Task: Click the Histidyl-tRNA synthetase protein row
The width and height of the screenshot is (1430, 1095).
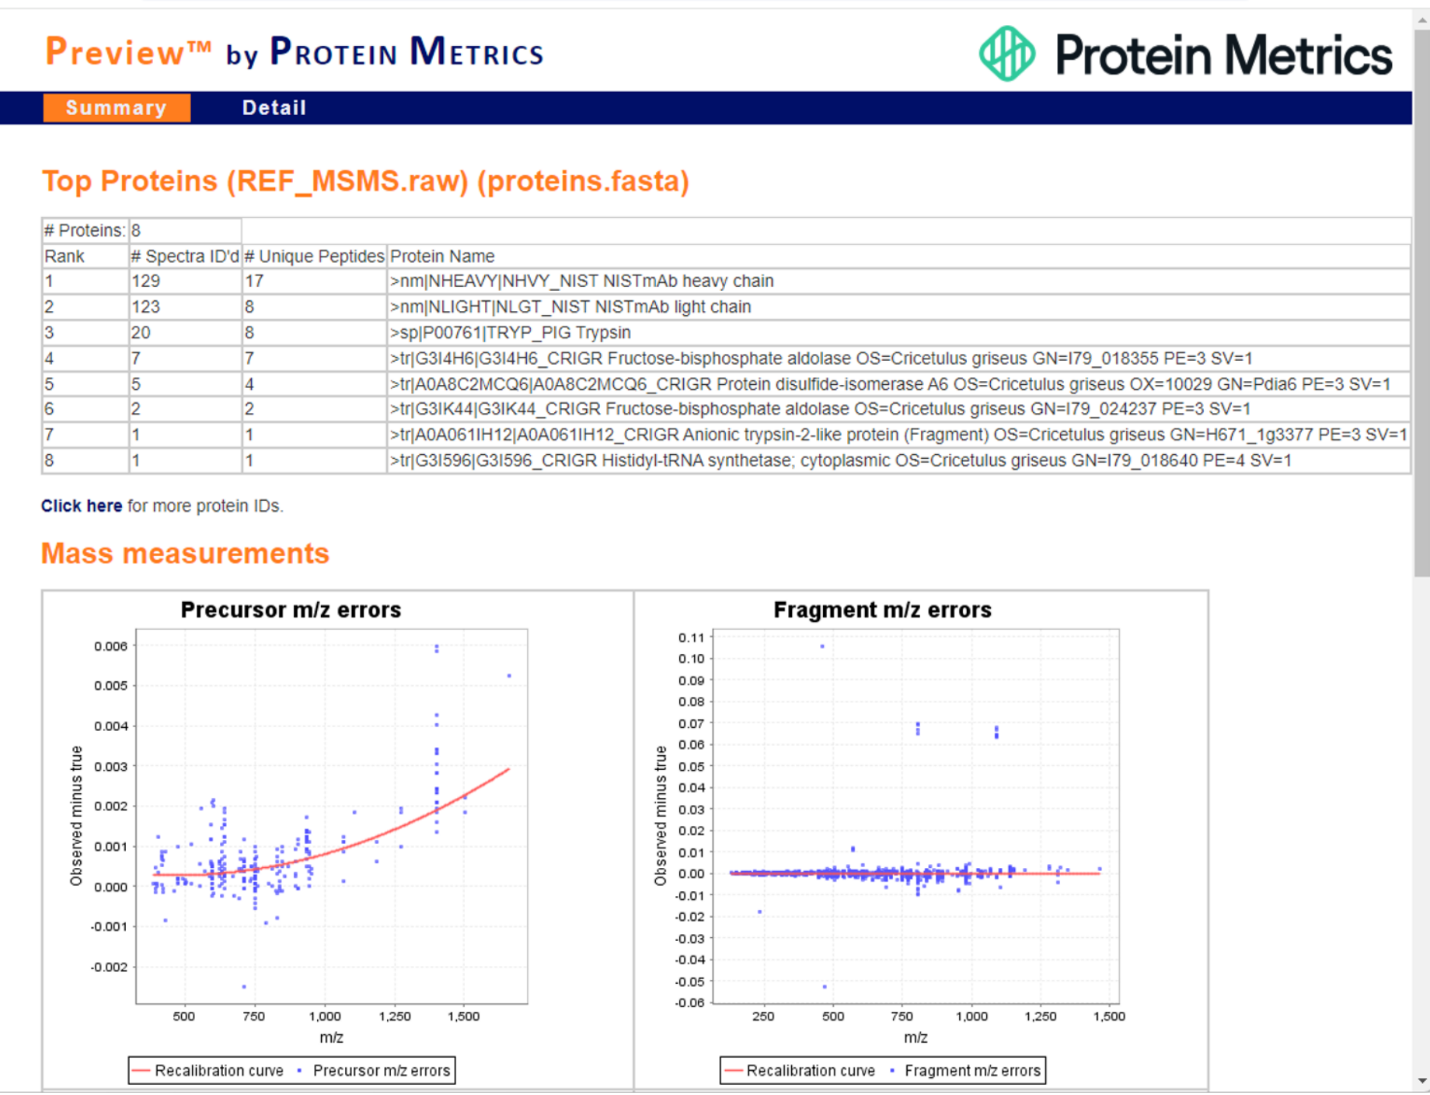Action: [x=726, y=461]
